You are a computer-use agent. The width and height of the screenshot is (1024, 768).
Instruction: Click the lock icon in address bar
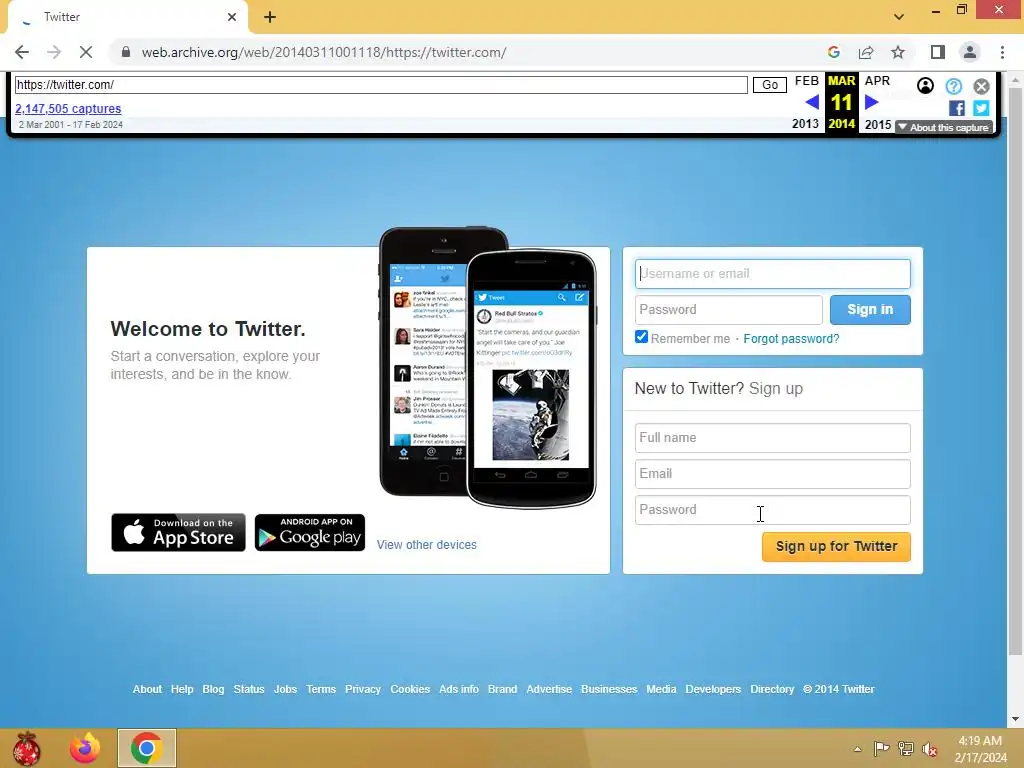pos(126,52)
